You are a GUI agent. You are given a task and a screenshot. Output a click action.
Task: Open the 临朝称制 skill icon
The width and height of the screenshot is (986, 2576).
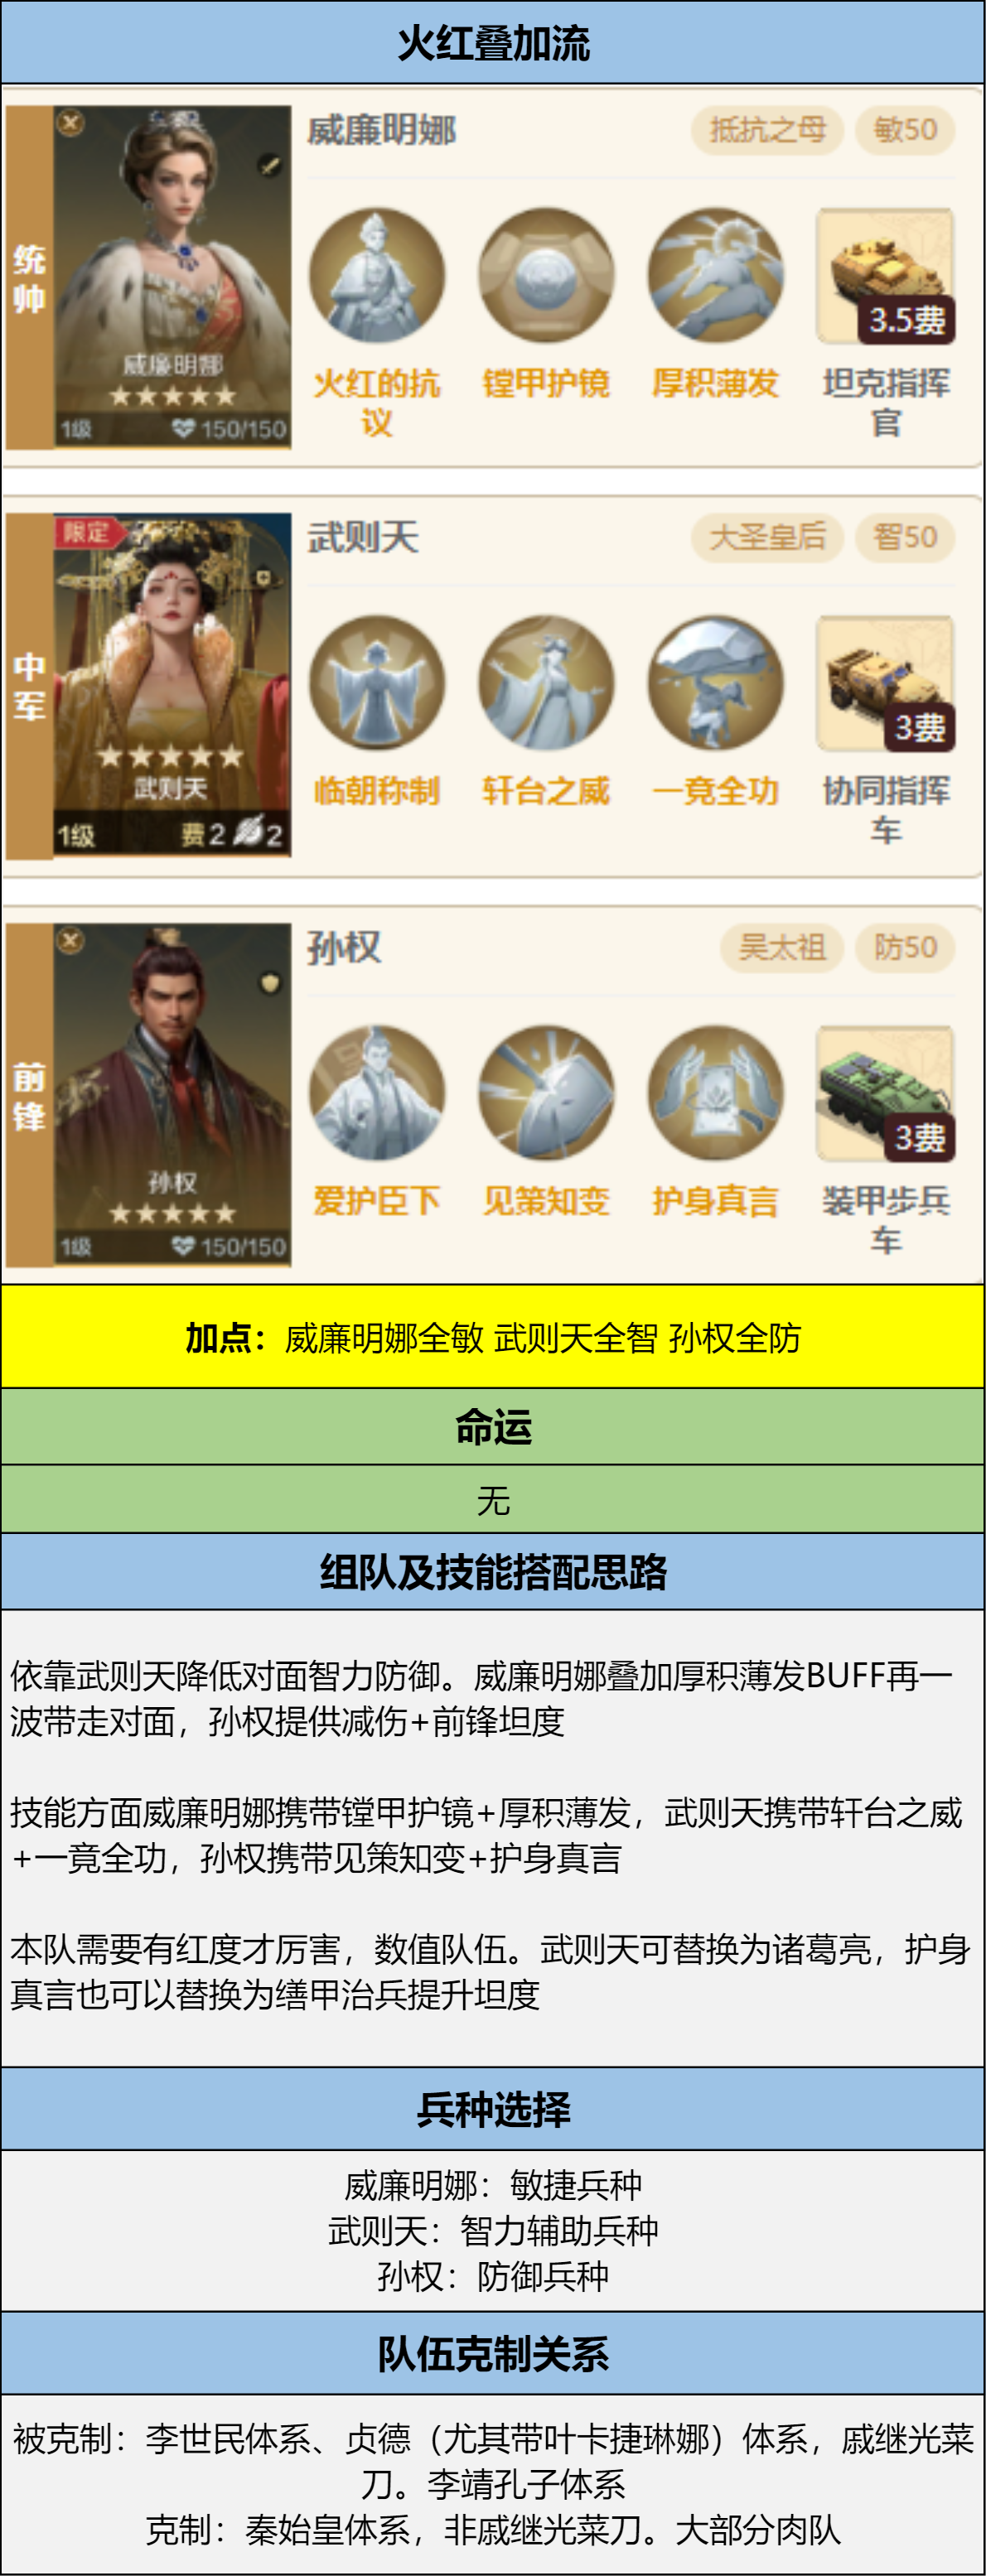[x=376, y=683]
